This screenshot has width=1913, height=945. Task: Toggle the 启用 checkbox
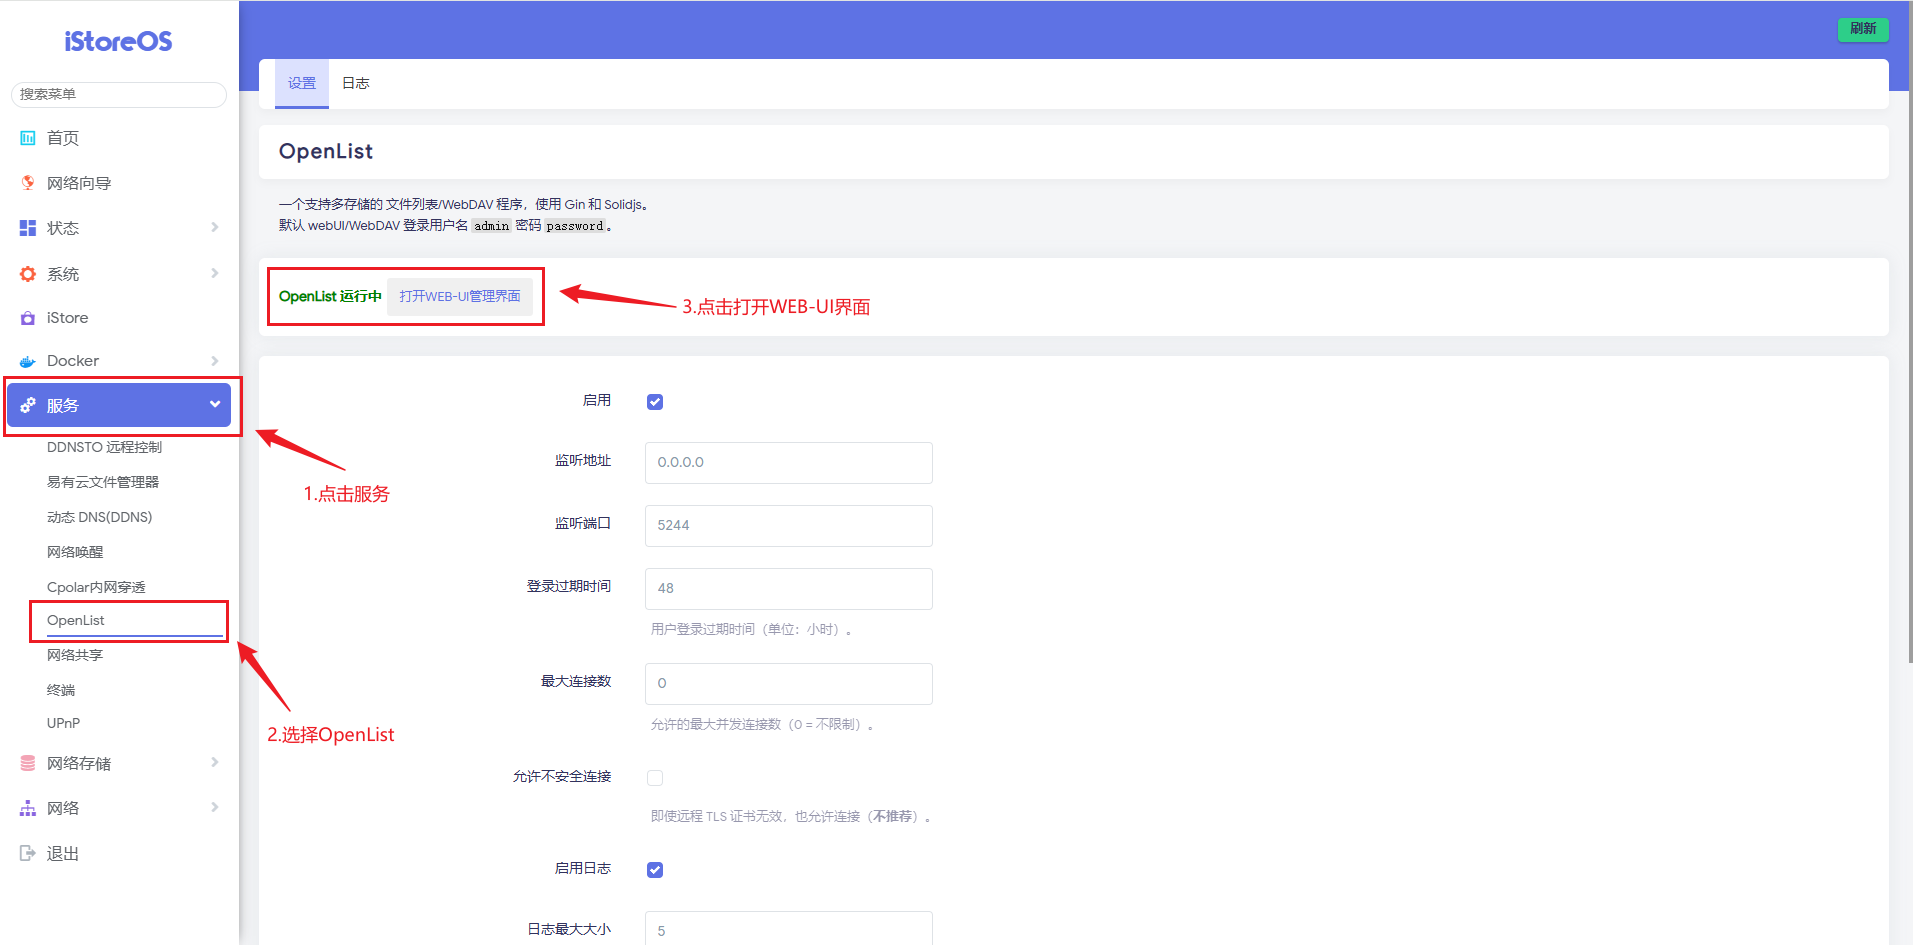pos(655,402)
